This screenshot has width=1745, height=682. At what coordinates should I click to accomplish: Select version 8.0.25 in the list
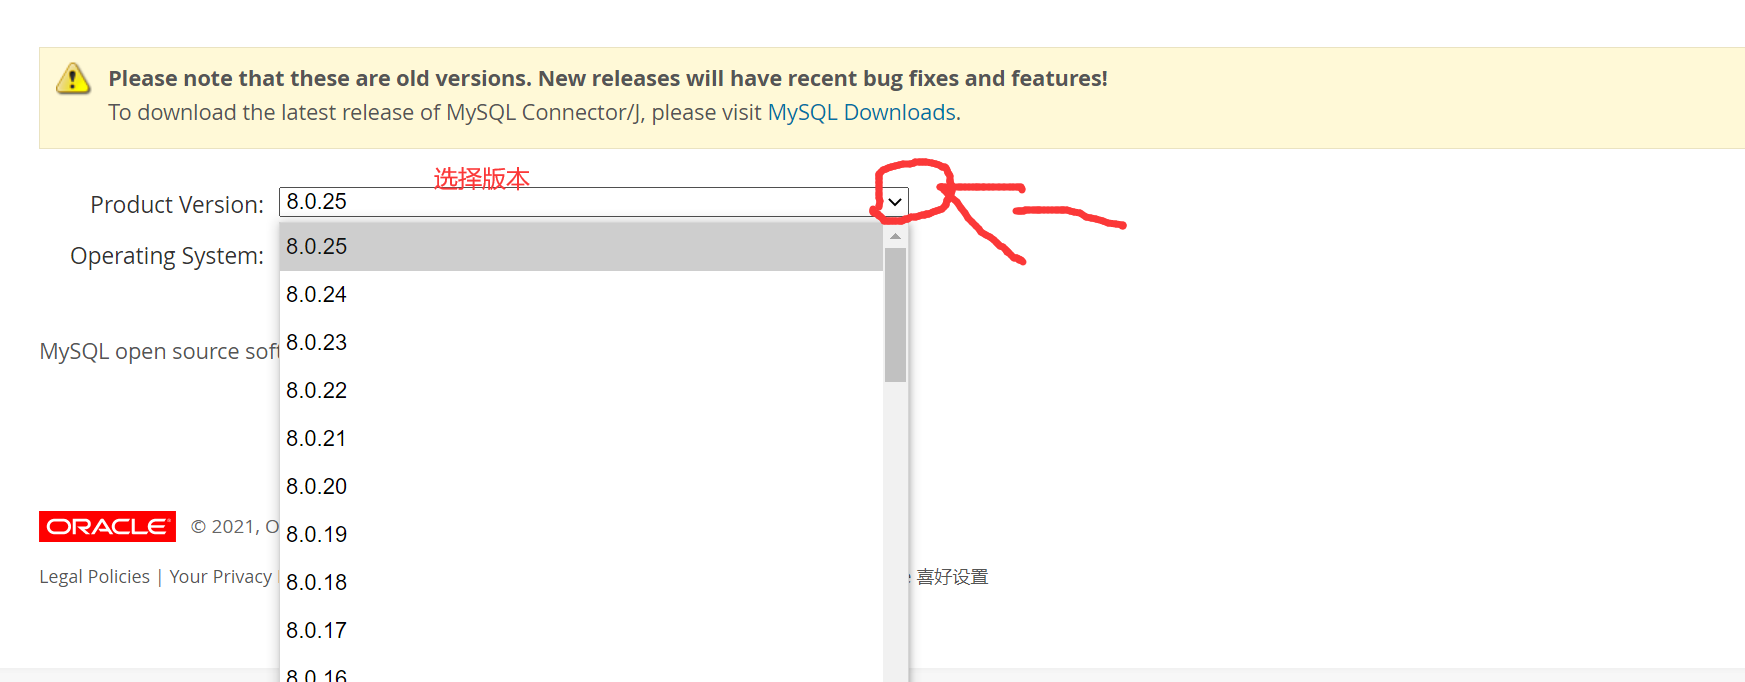(x=582, y=246)
